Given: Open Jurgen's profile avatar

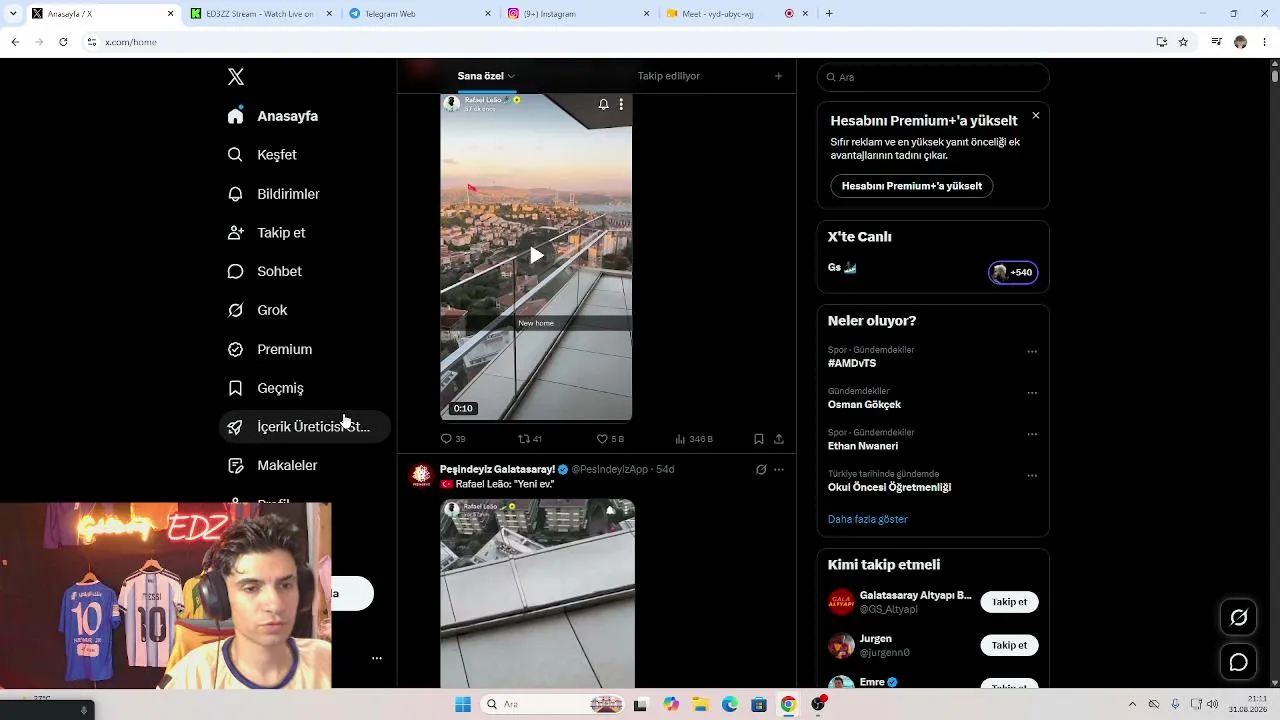Looking at the screenshot, I should tap(841, 645).
